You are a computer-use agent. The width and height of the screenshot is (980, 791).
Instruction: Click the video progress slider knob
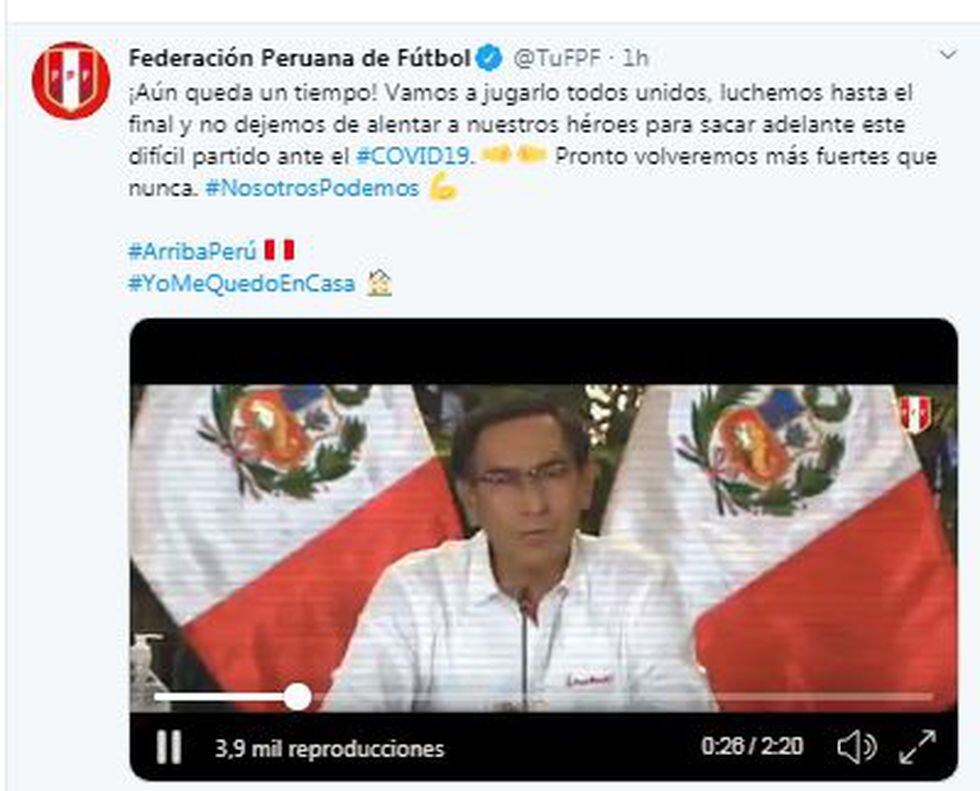(x=298, y=697)
